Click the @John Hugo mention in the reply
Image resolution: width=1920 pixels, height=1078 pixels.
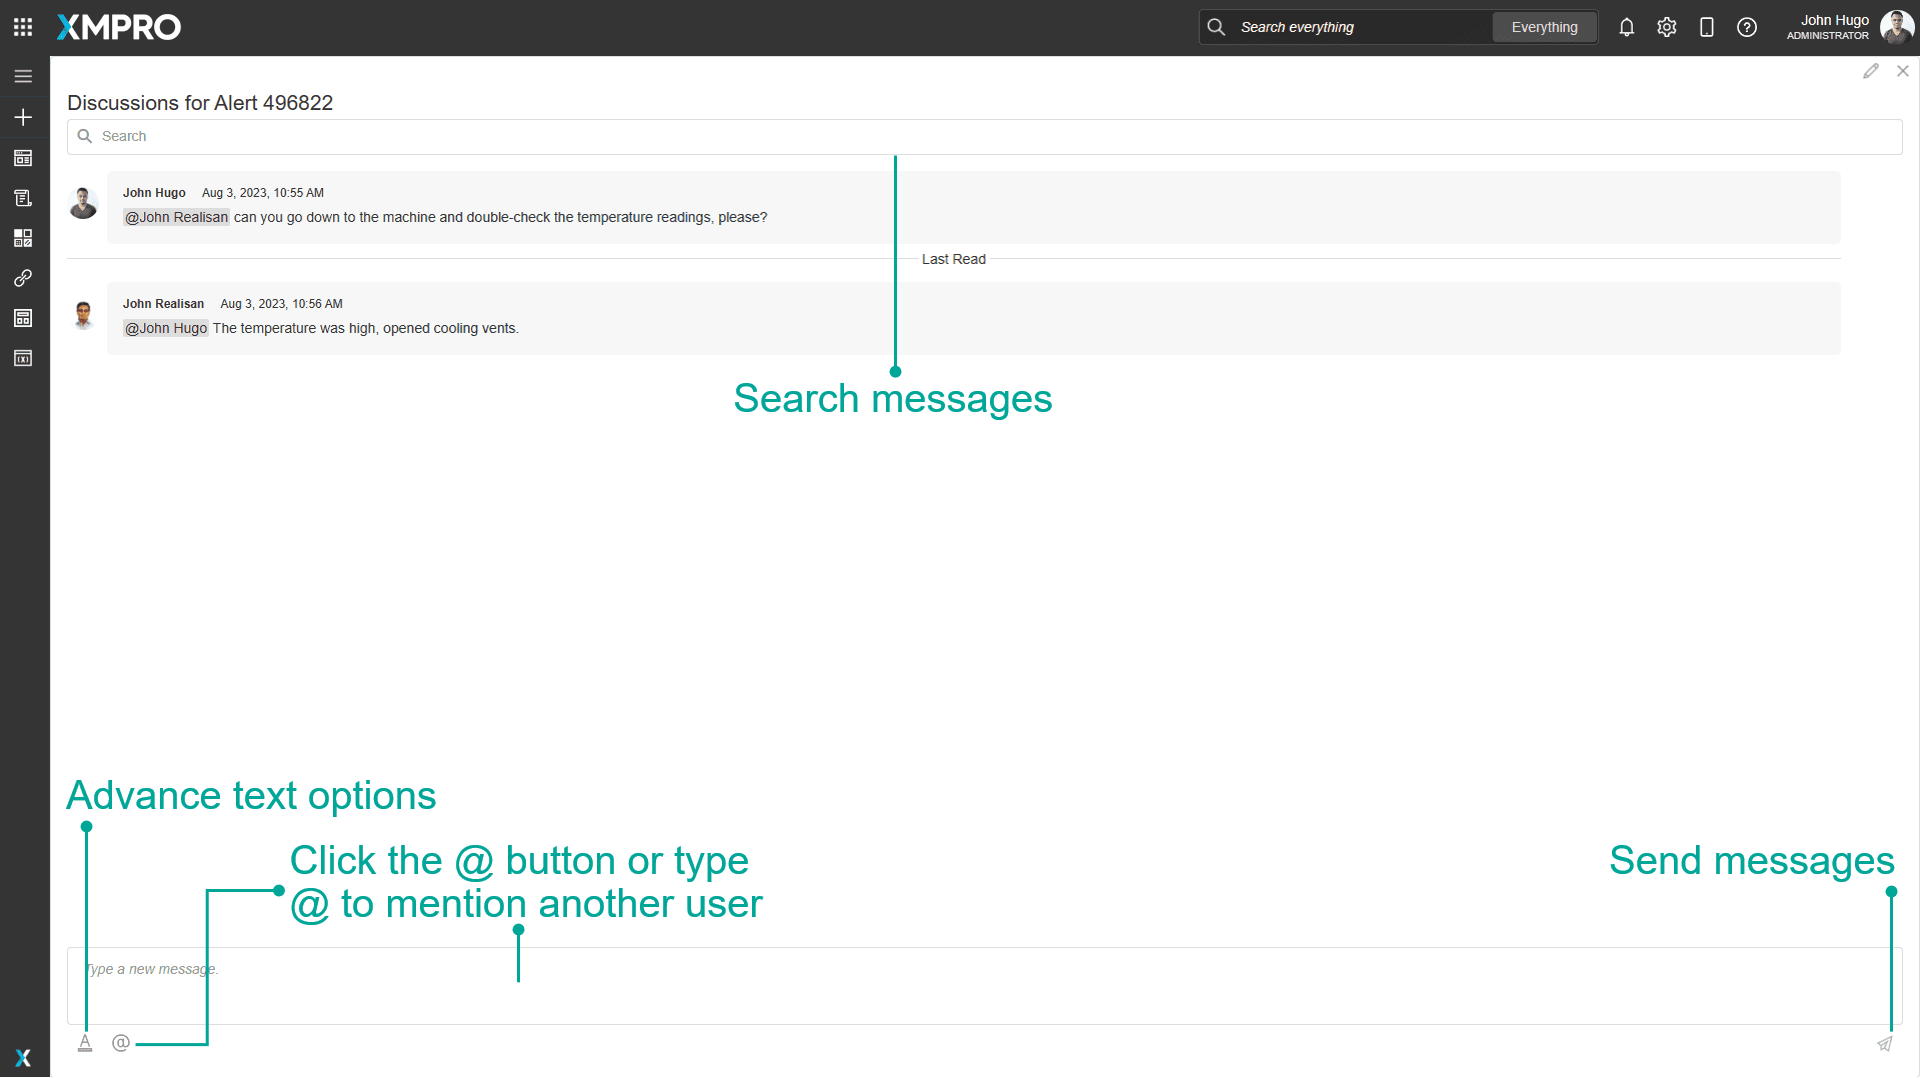(x=165, y=328)
